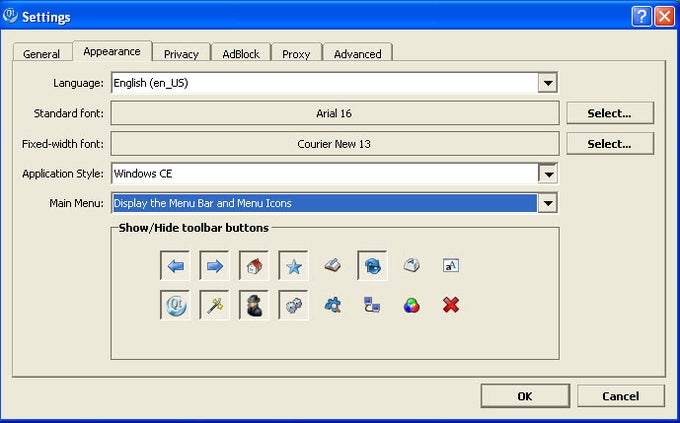Click the Courier New 13 font field
680x423 pixels.
coord(335,144)
